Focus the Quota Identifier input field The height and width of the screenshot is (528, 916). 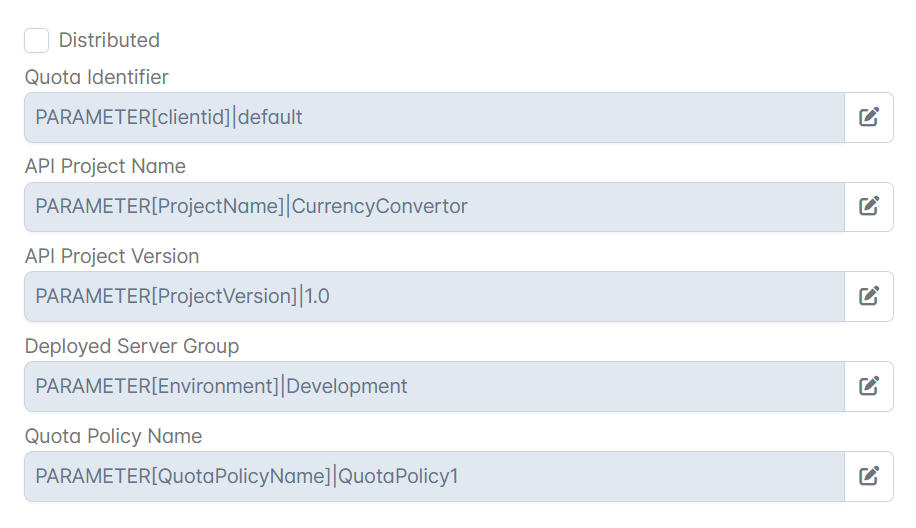(x=435, y=117)
